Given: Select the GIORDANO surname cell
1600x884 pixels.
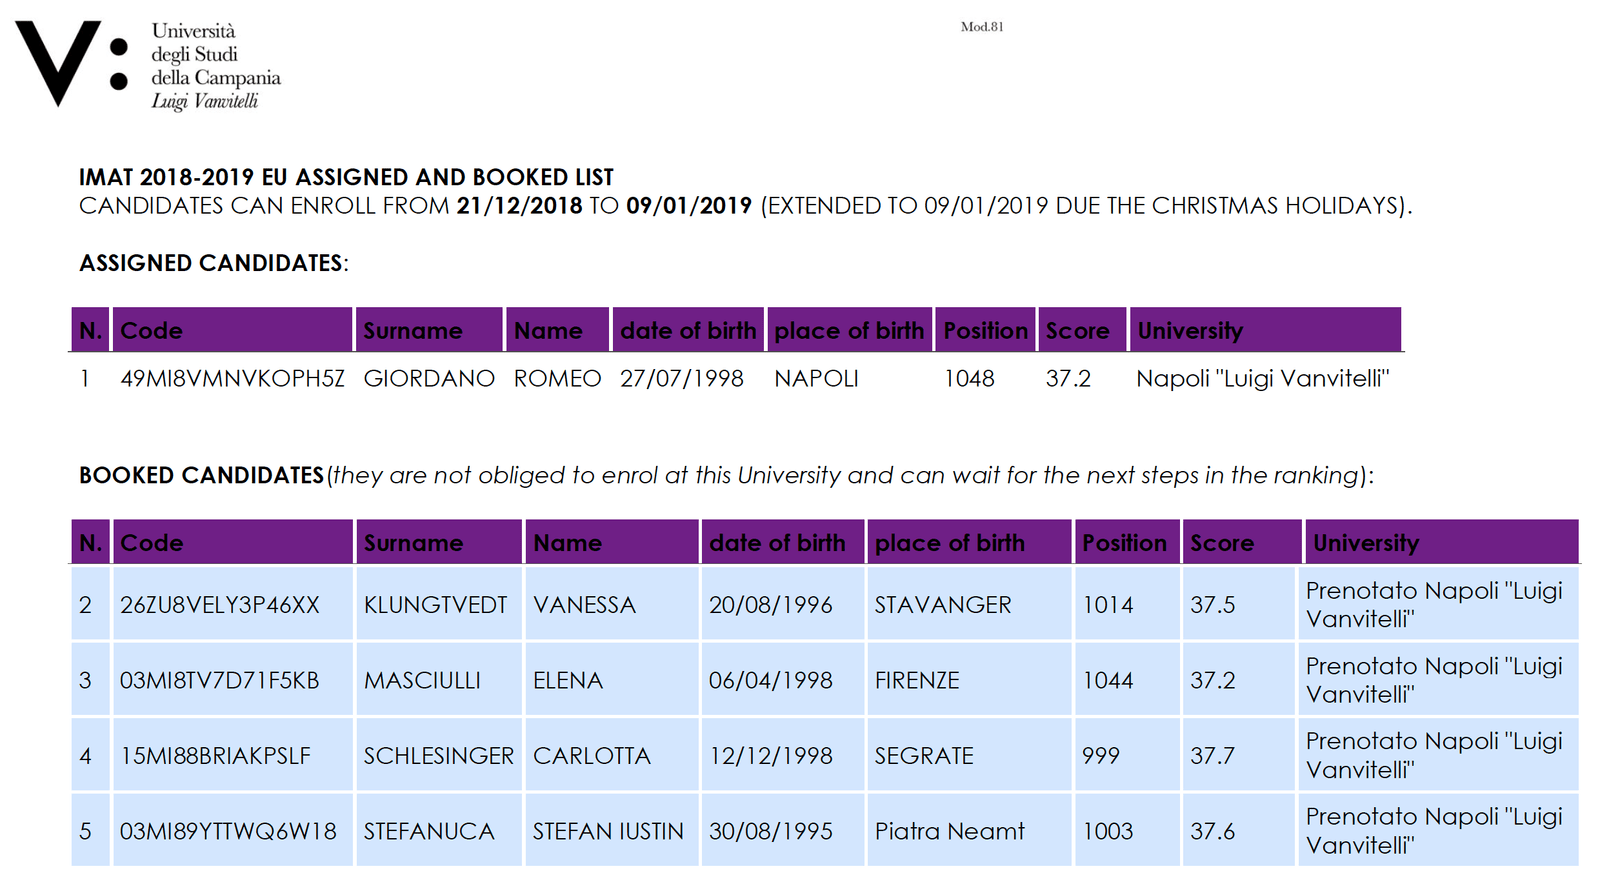Looking at the screenshot, I should pos(428,379).
